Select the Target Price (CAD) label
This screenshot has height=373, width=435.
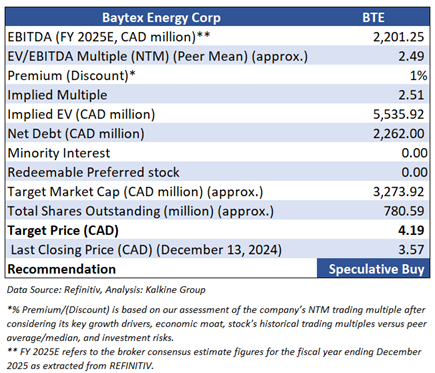(x=63, y=231)
